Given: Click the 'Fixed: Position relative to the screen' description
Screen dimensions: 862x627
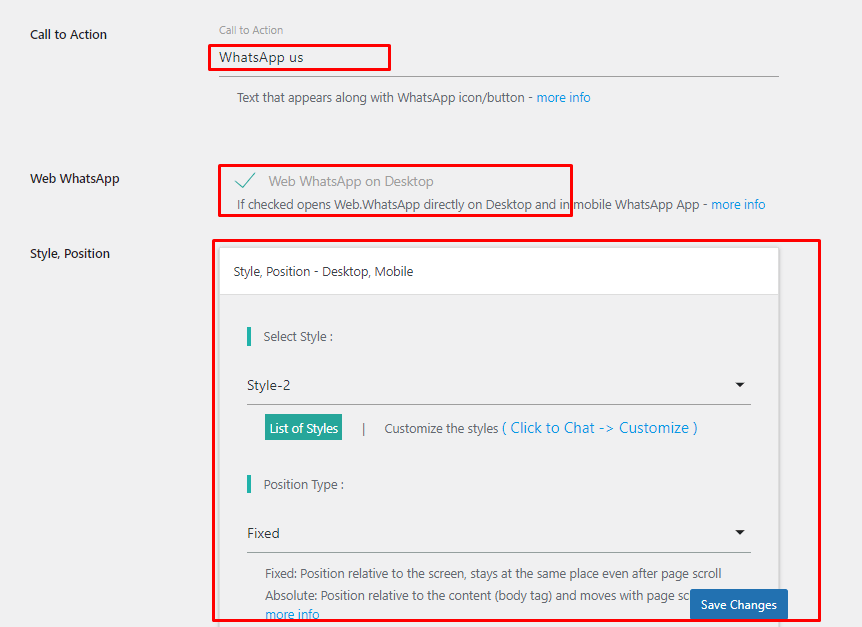Looking at the screenshot, I should pyautogui.click(x=493, y=574).
